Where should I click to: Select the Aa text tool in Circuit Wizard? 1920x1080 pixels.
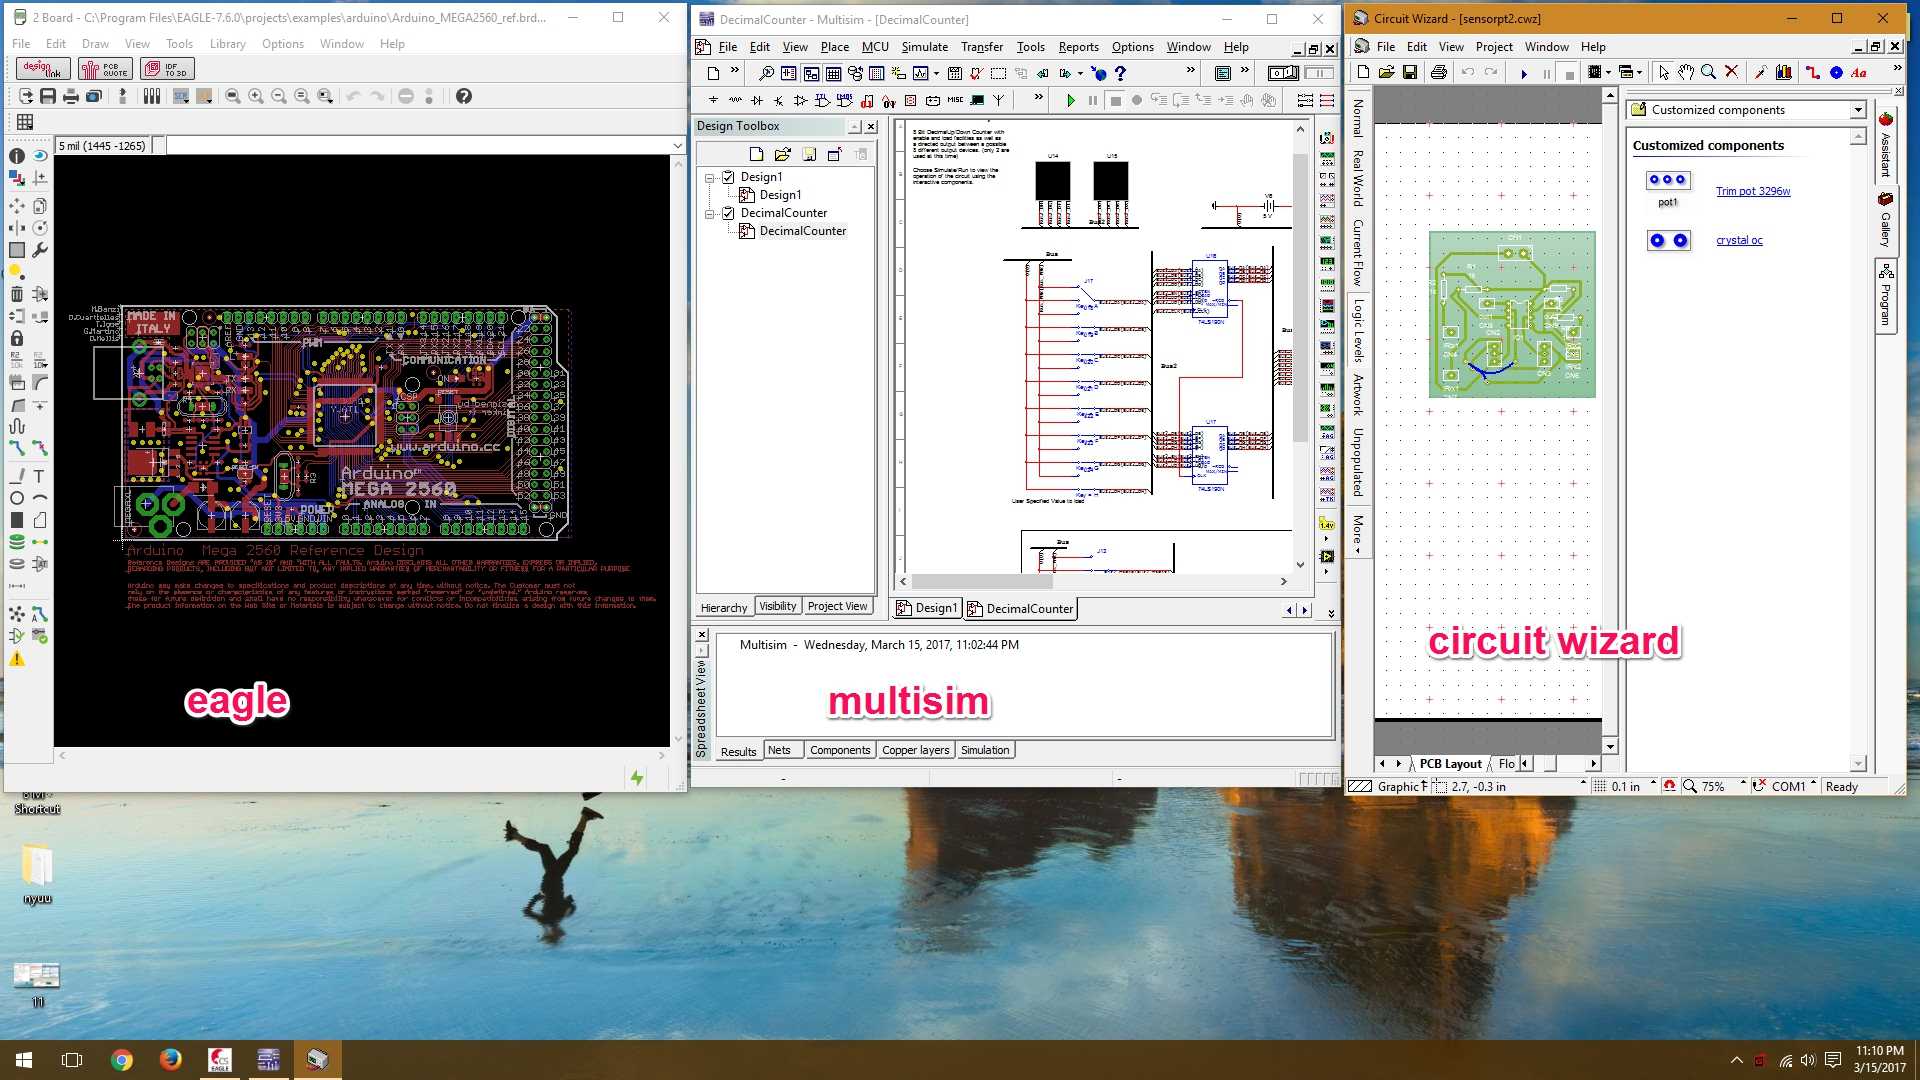[1859, 72]
